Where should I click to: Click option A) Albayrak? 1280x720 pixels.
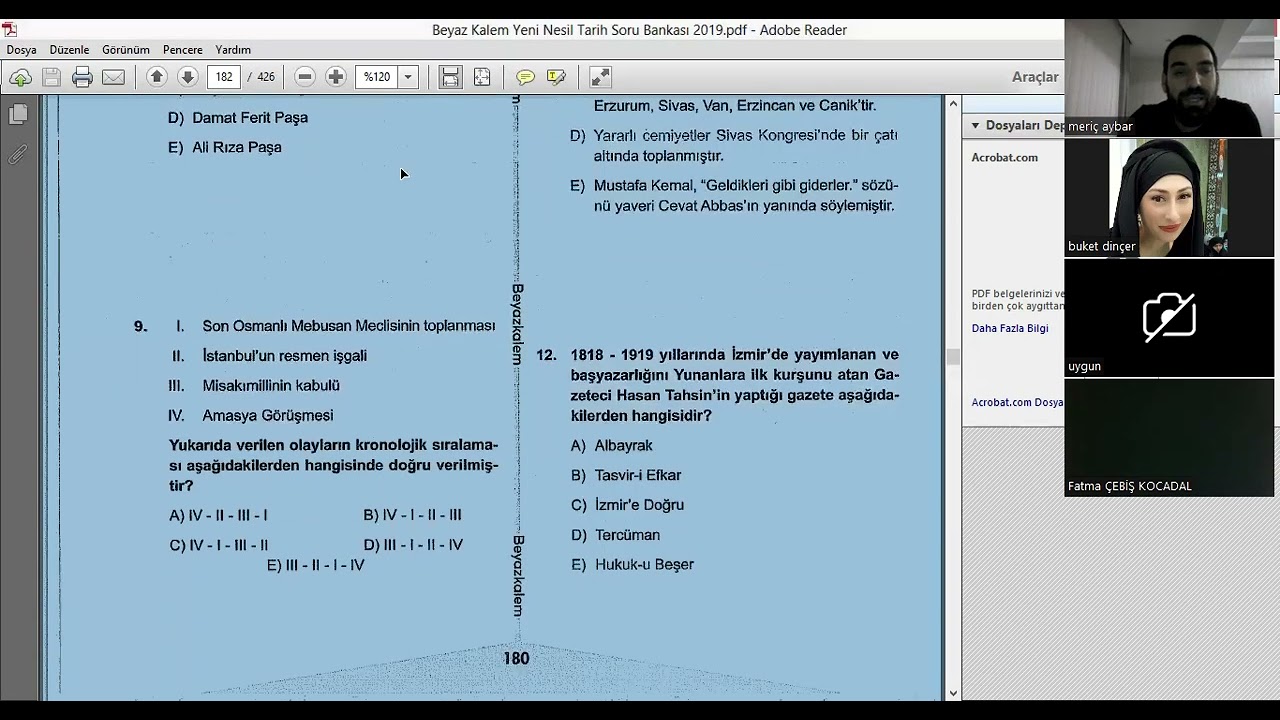611,445
